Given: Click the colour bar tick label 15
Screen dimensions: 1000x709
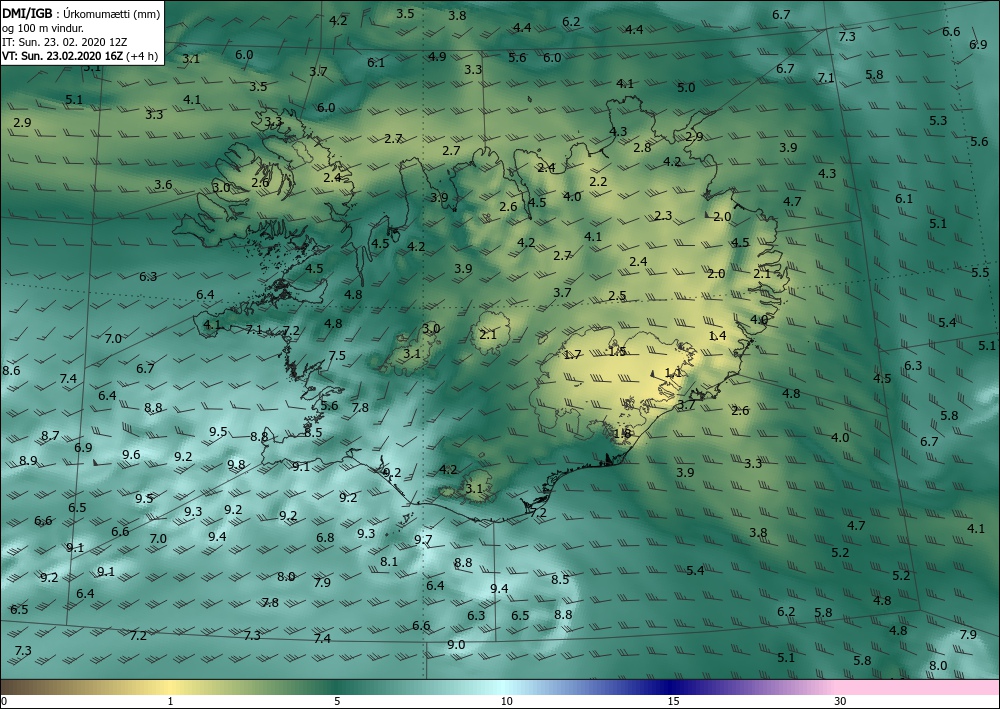Looking at the screenshot, I should (673, 702).
